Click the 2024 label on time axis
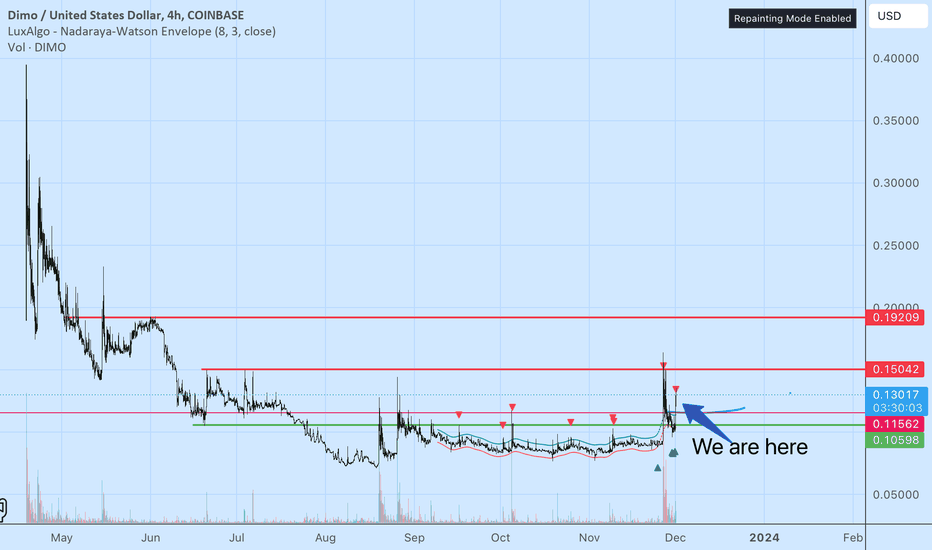 (764, 538)
